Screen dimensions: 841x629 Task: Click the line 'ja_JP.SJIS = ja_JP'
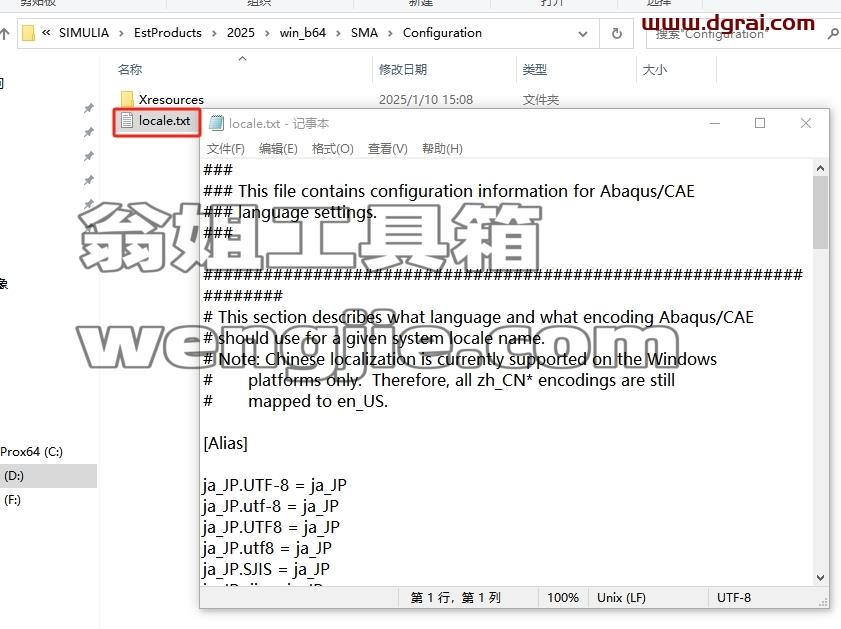point(267,569)
